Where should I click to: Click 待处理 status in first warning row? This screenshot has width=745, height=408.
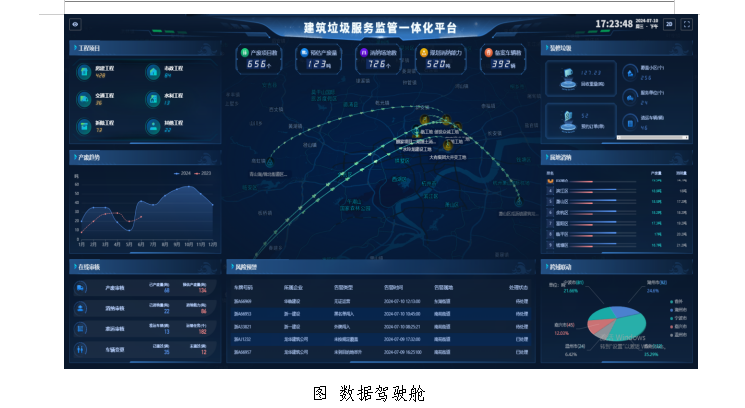520,299
